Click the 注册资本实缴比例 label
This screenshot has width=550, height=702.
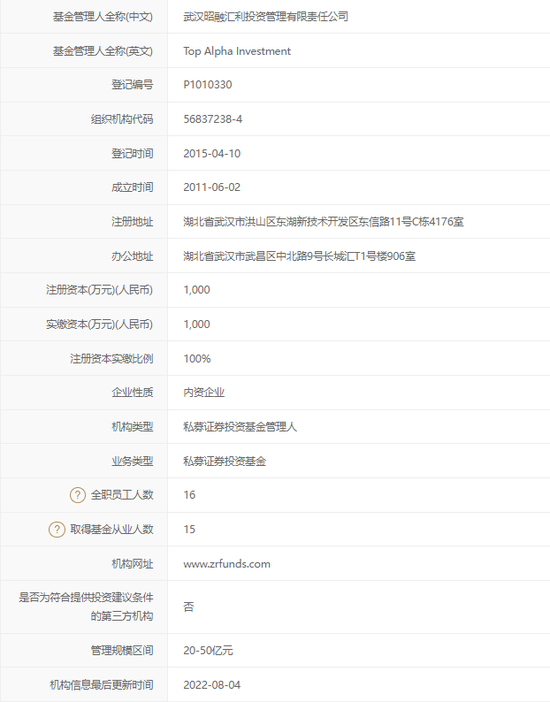point(112,359)
